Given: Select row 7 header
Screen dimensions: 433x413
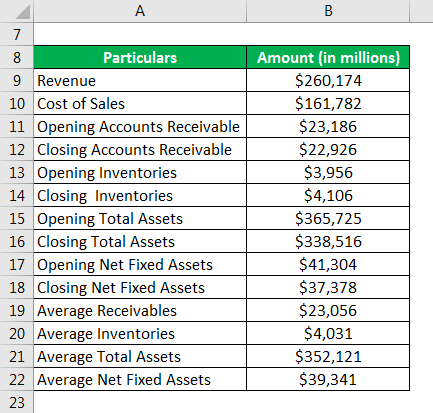Looking at the screenshot, I should pyautogui.click(x=17, y=34).
